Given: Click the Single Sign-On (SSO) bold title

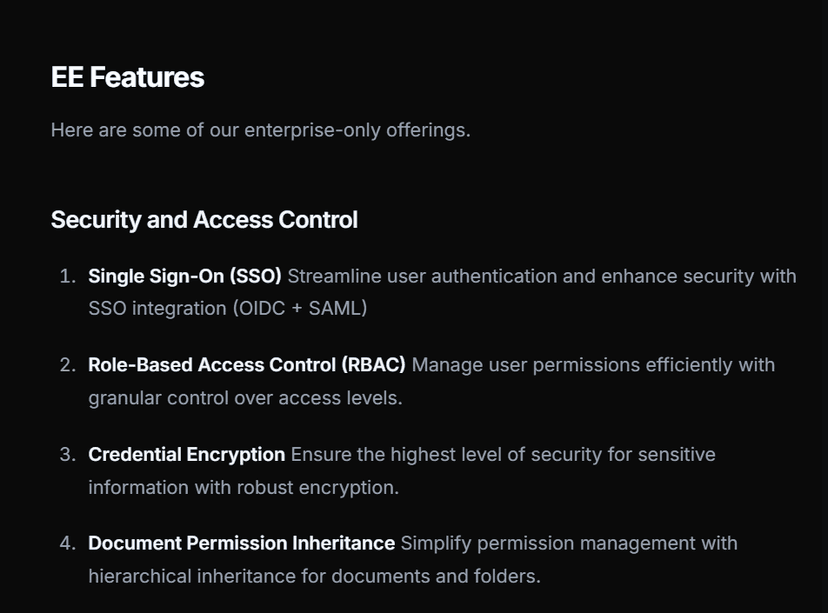Looking at the screenshot, I should [184, 276].
